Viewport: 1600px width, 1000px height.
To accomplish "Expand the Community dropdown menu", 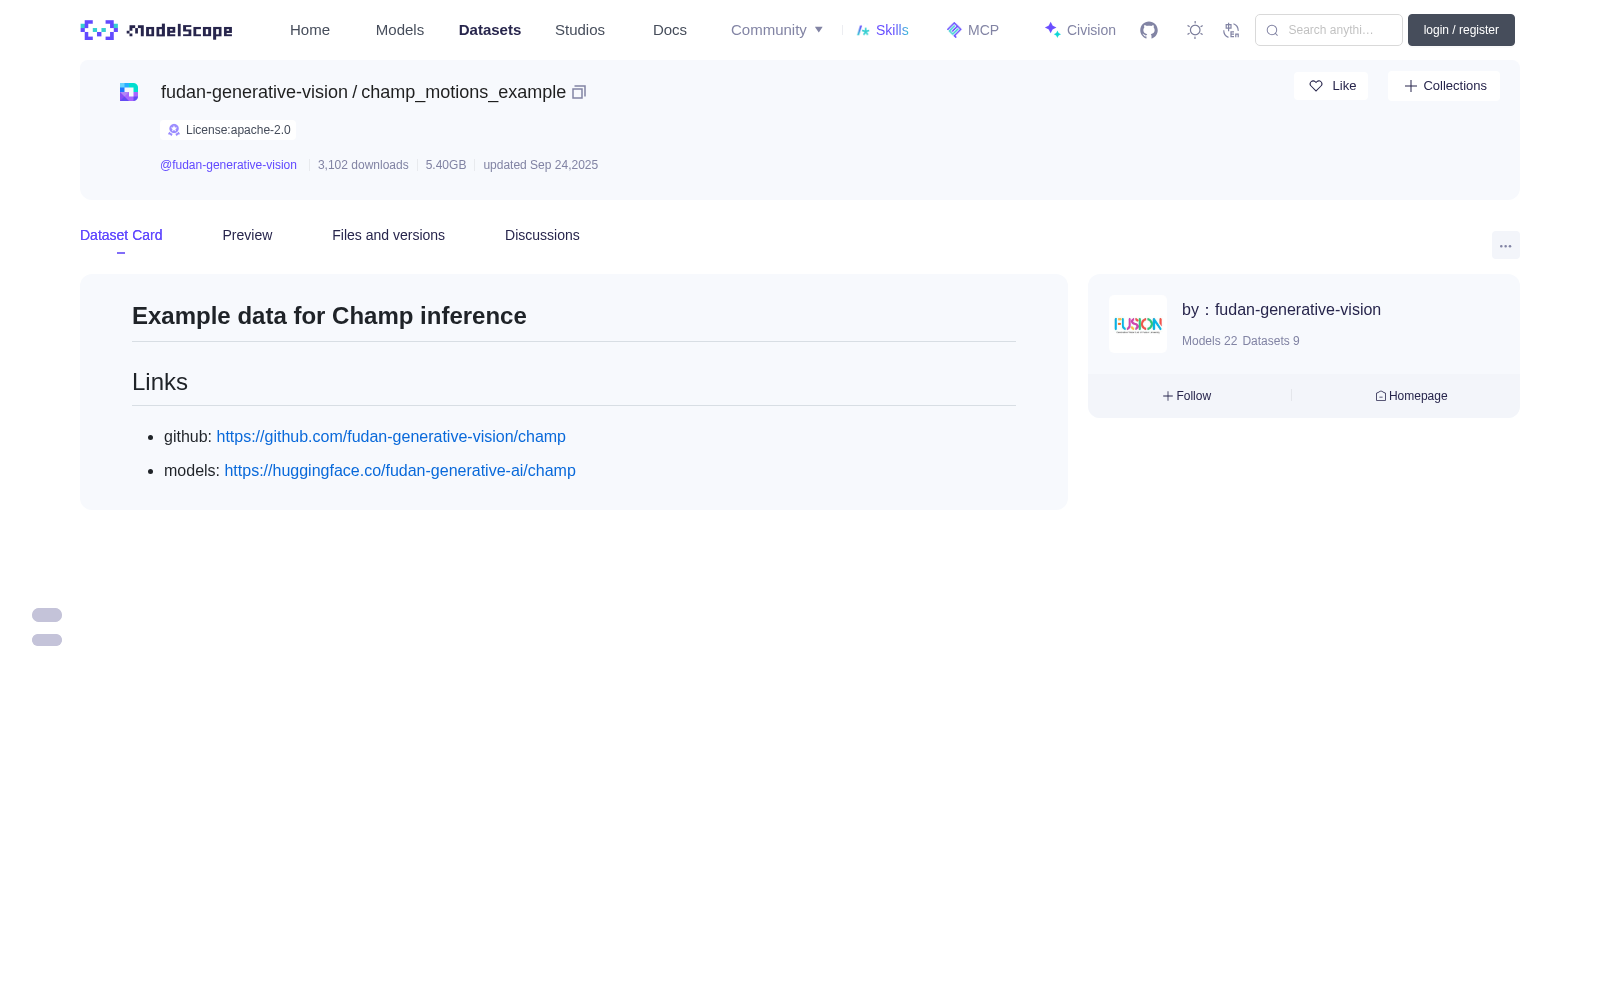I will [x=777, y=30].
